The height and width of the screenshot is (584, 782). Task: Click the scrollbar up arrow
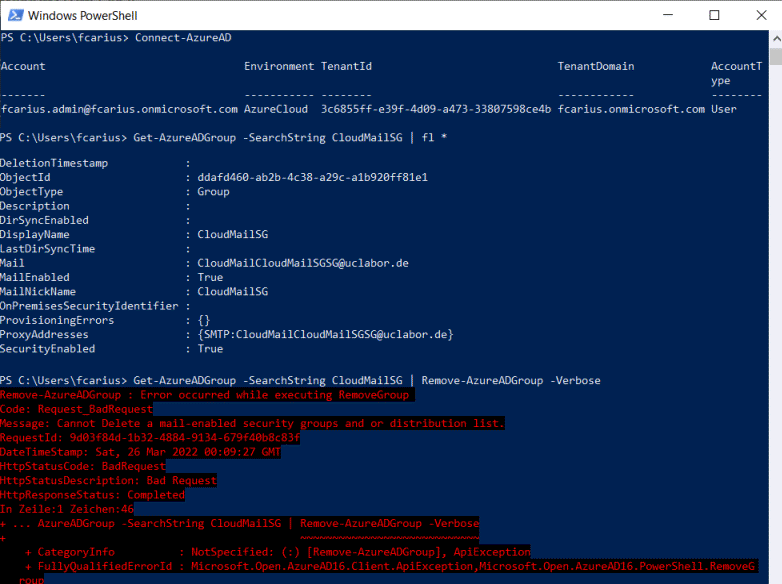click(x=776, y=38)
